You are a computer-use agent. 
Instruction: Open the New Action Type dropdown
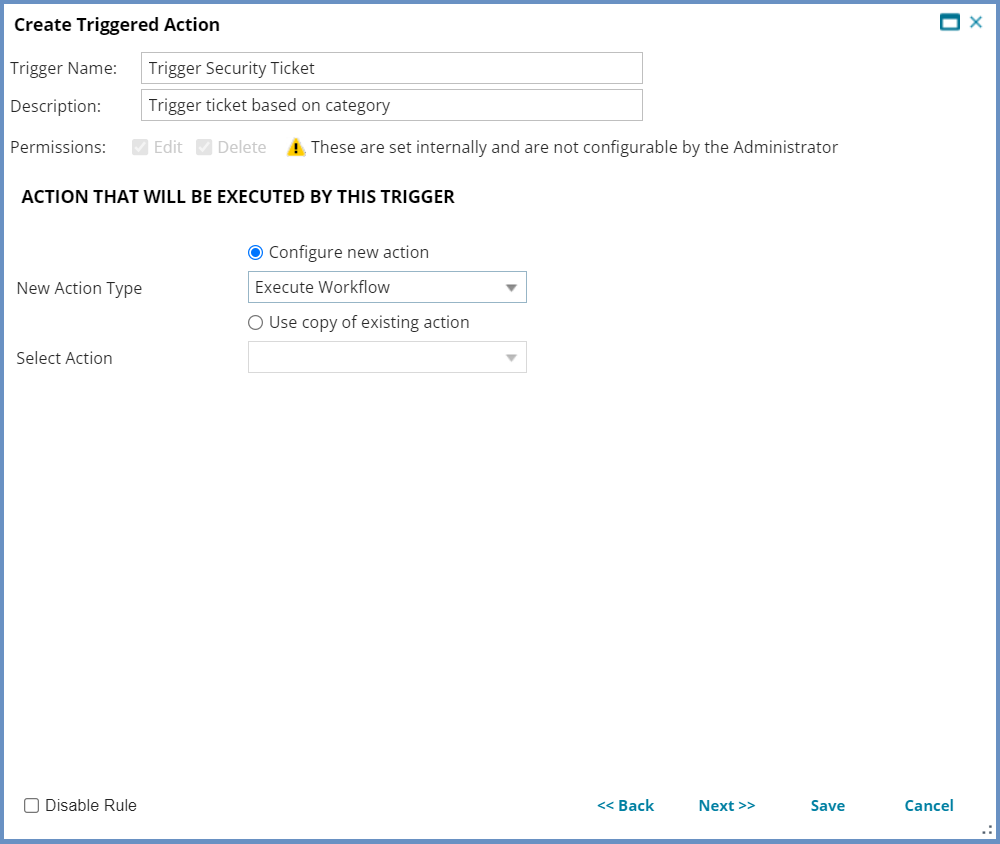(x=387, y=287)
